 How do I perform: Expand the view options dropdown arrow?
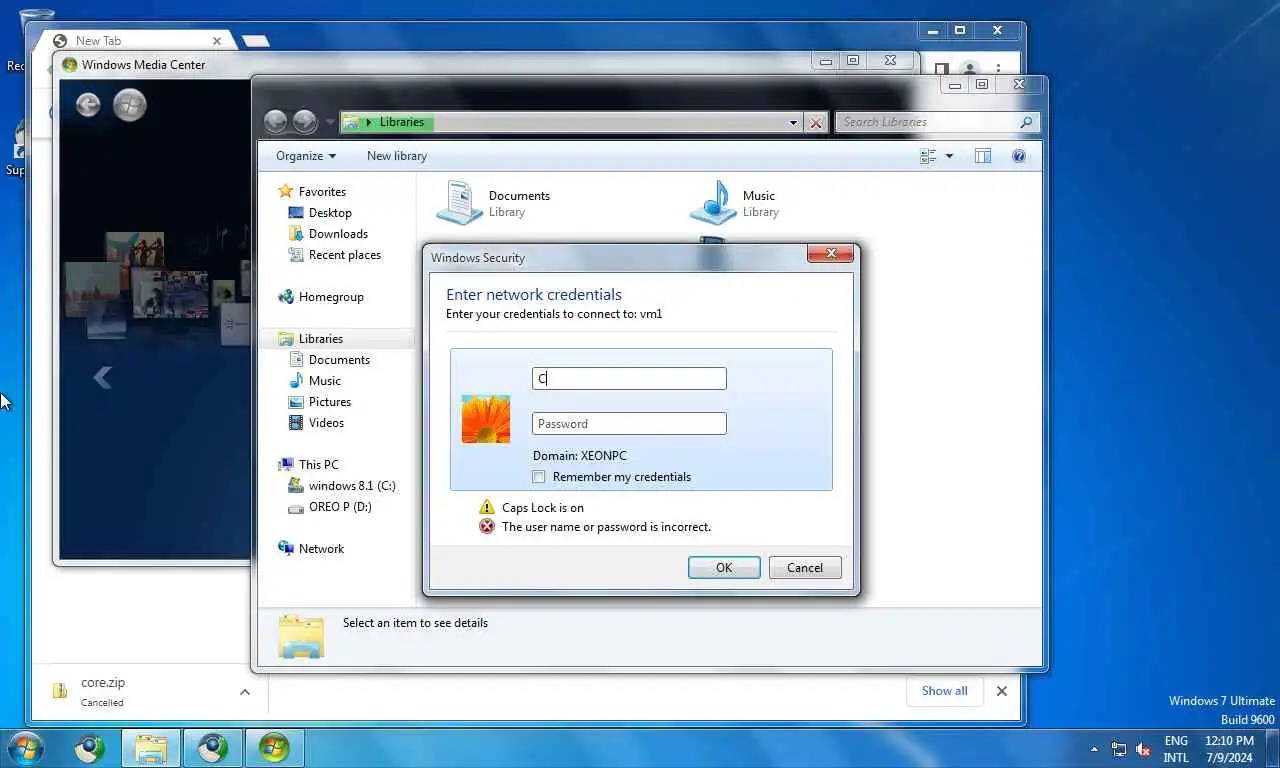(949, 156)
